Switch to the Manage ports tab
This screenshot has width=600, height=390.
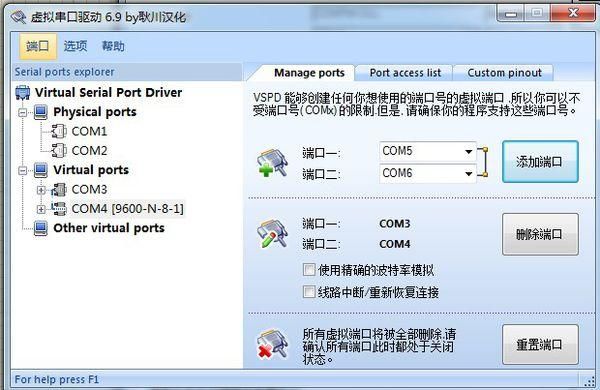click(309, 73)
